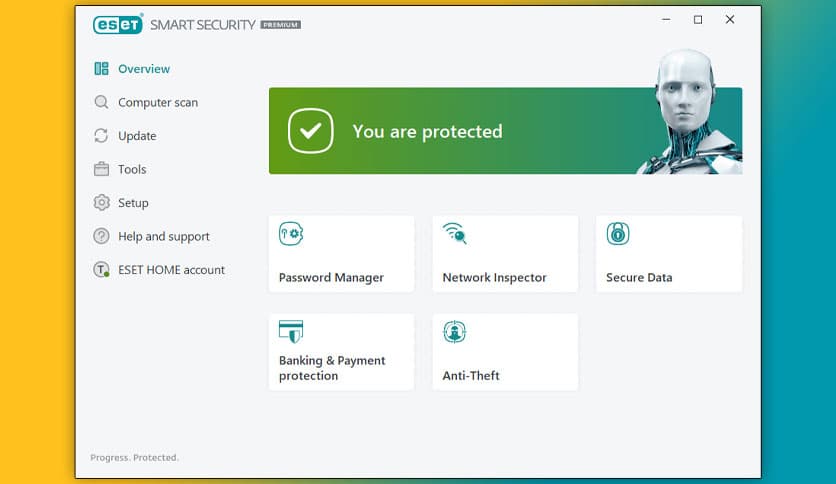Launch Banking & Payment protection

coord(341,352)
